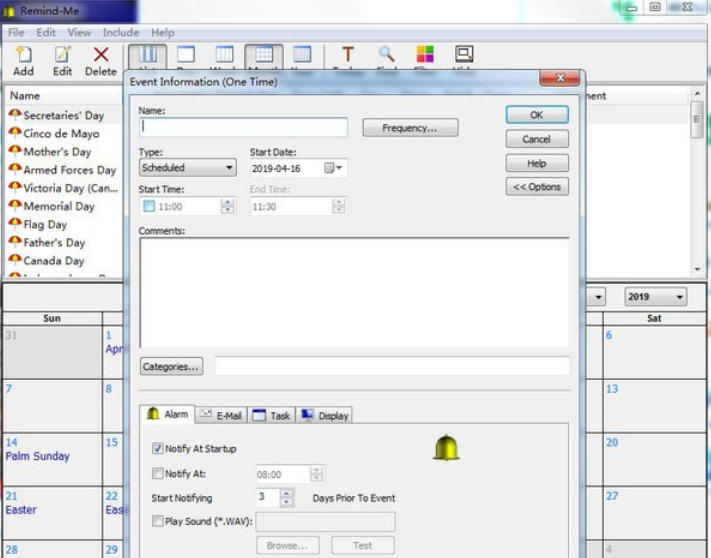This screenshot has width=711, height=558.
Task: Click the yellow alarm bell icon
Action: pos(446,448)
